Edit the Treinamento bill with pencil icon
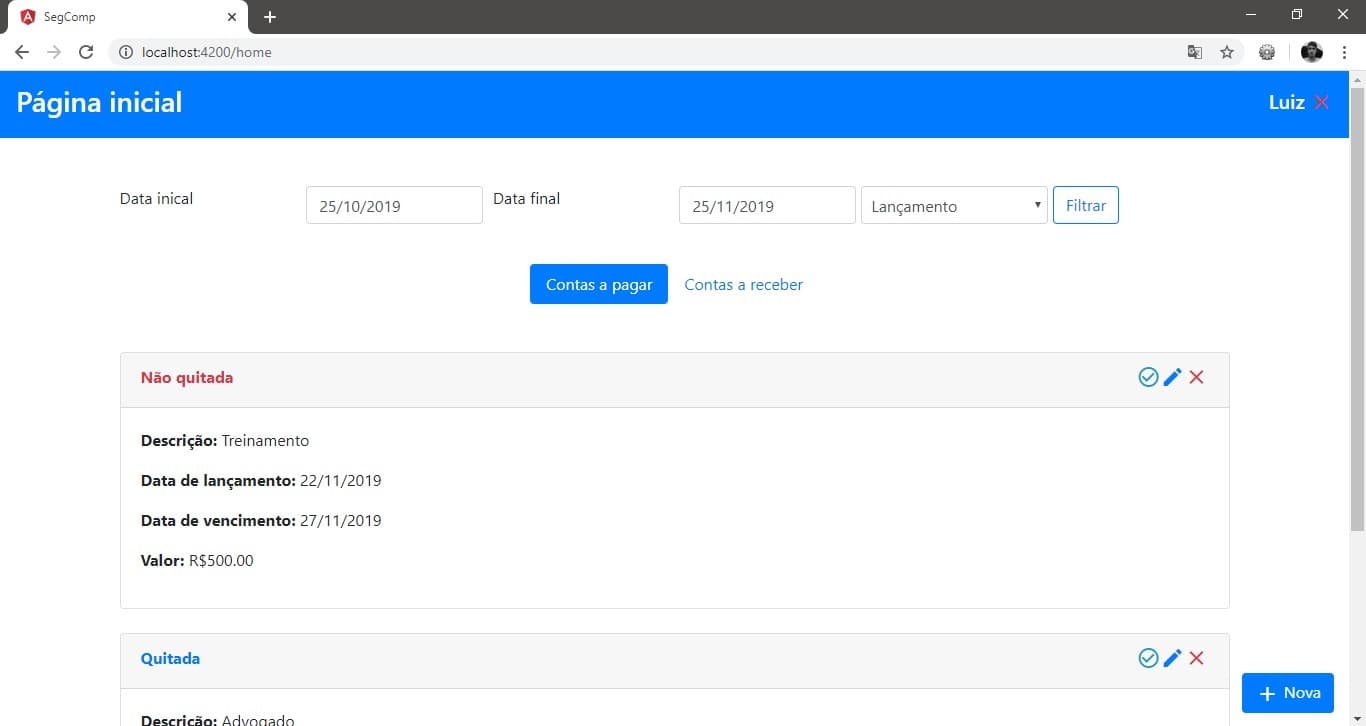The height and width of the screenshot is (726, 1366). (x=1172, y=377)
